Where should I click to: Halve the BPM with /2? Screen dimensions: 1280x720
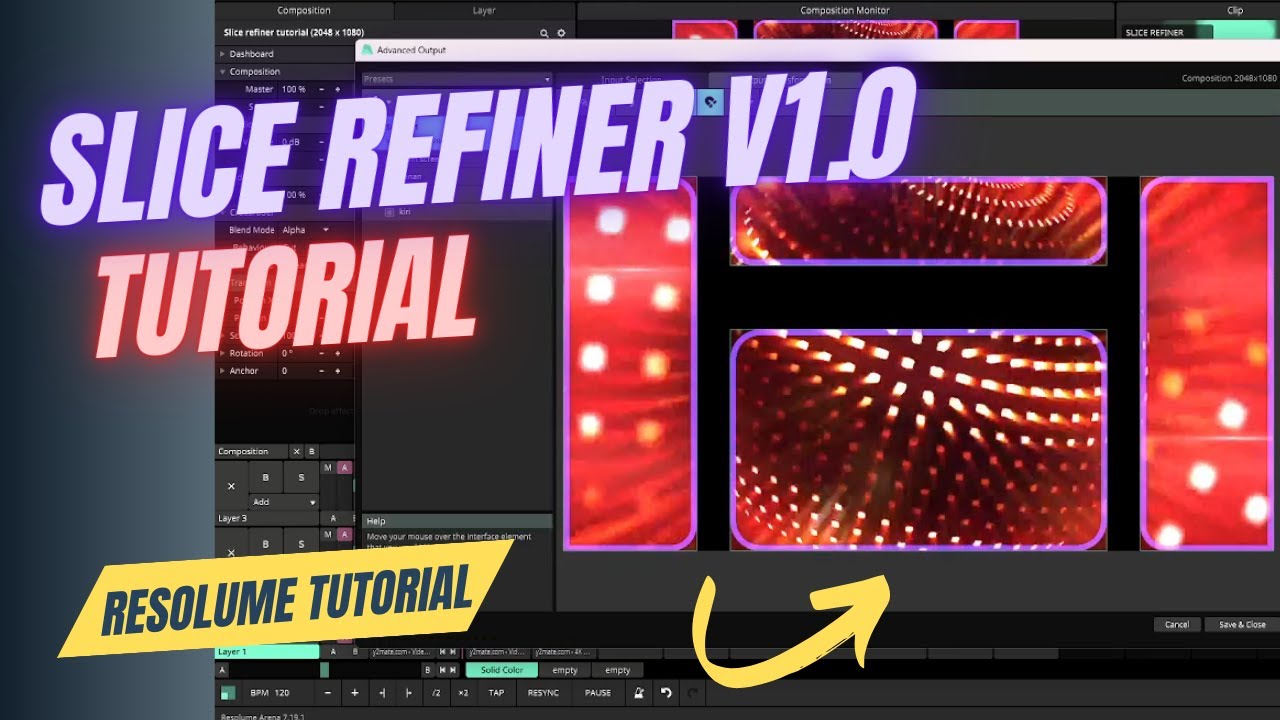pos(436,692)
